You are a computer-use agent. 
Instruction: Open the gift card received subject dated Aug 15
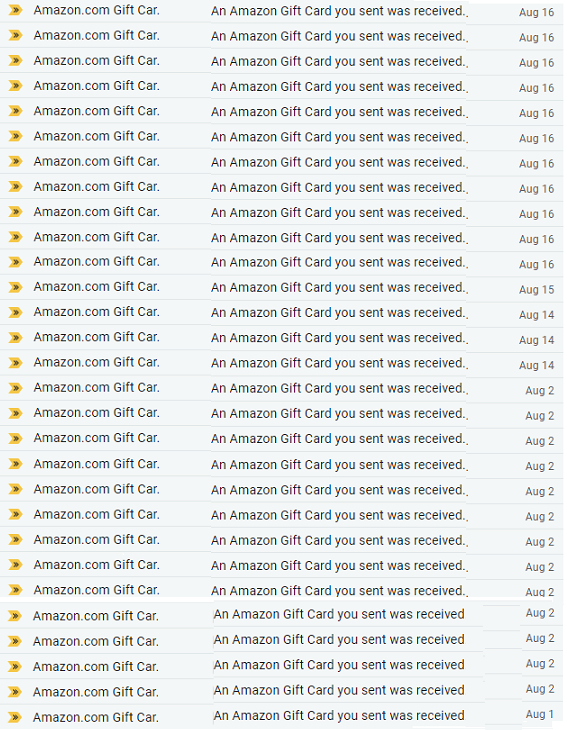click(338, 288)
